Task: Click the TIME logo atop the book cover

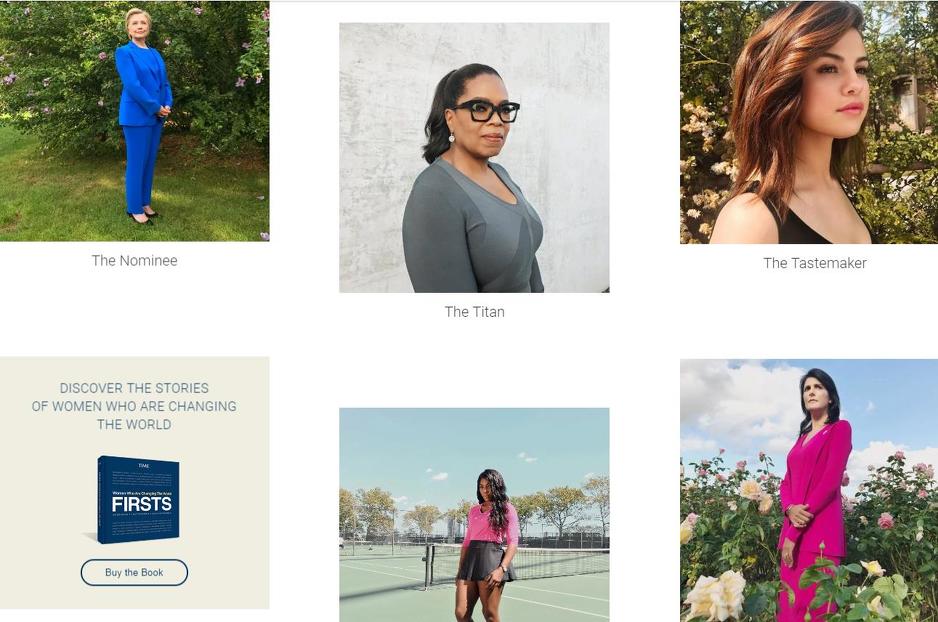Action: pos(144,465)
